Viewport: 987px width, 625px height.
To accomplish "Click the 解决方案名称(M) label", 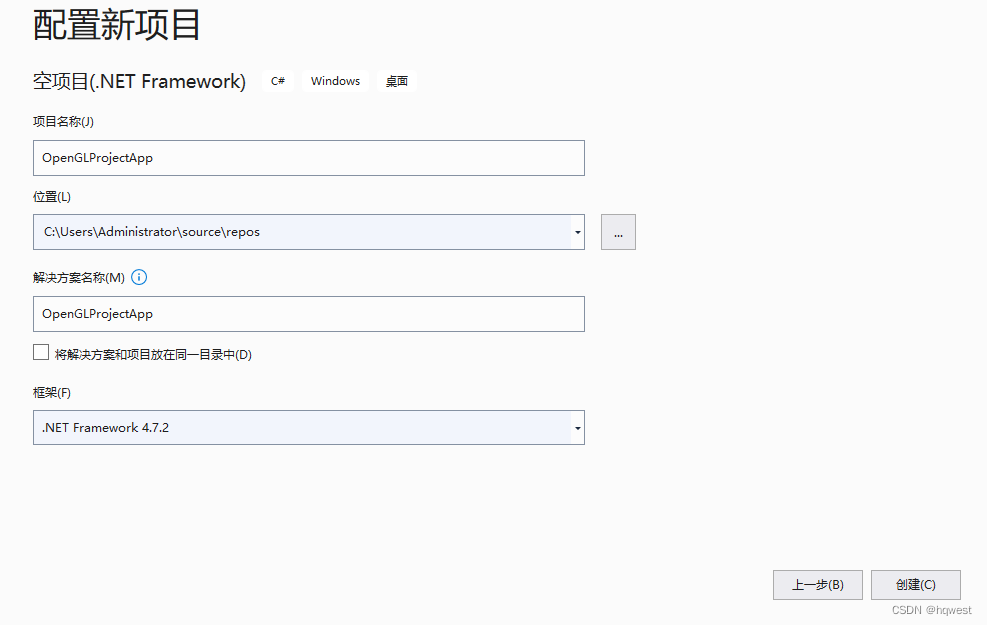I will pos(79,278).
